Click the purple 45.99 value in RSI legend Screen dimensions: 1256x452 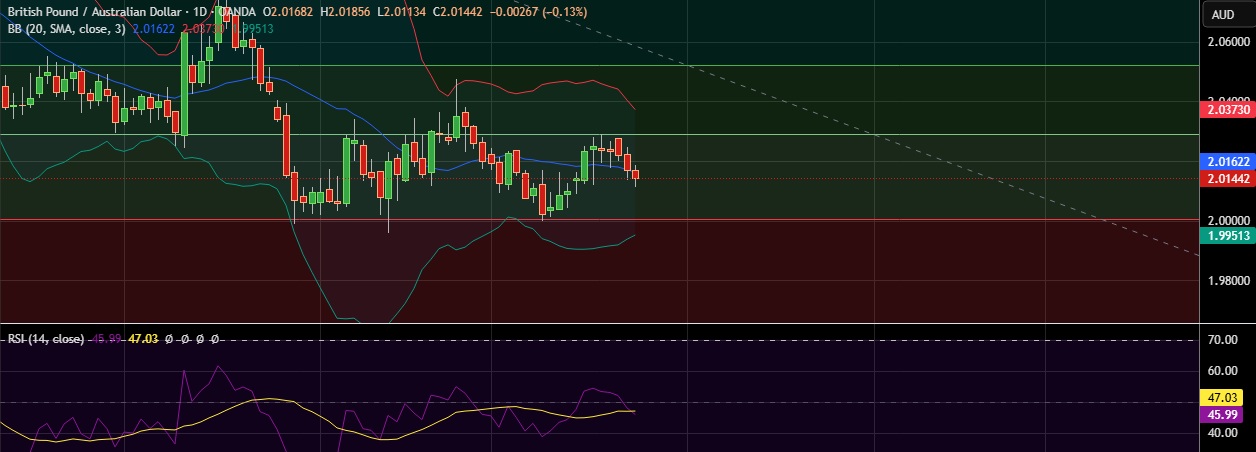107,339
